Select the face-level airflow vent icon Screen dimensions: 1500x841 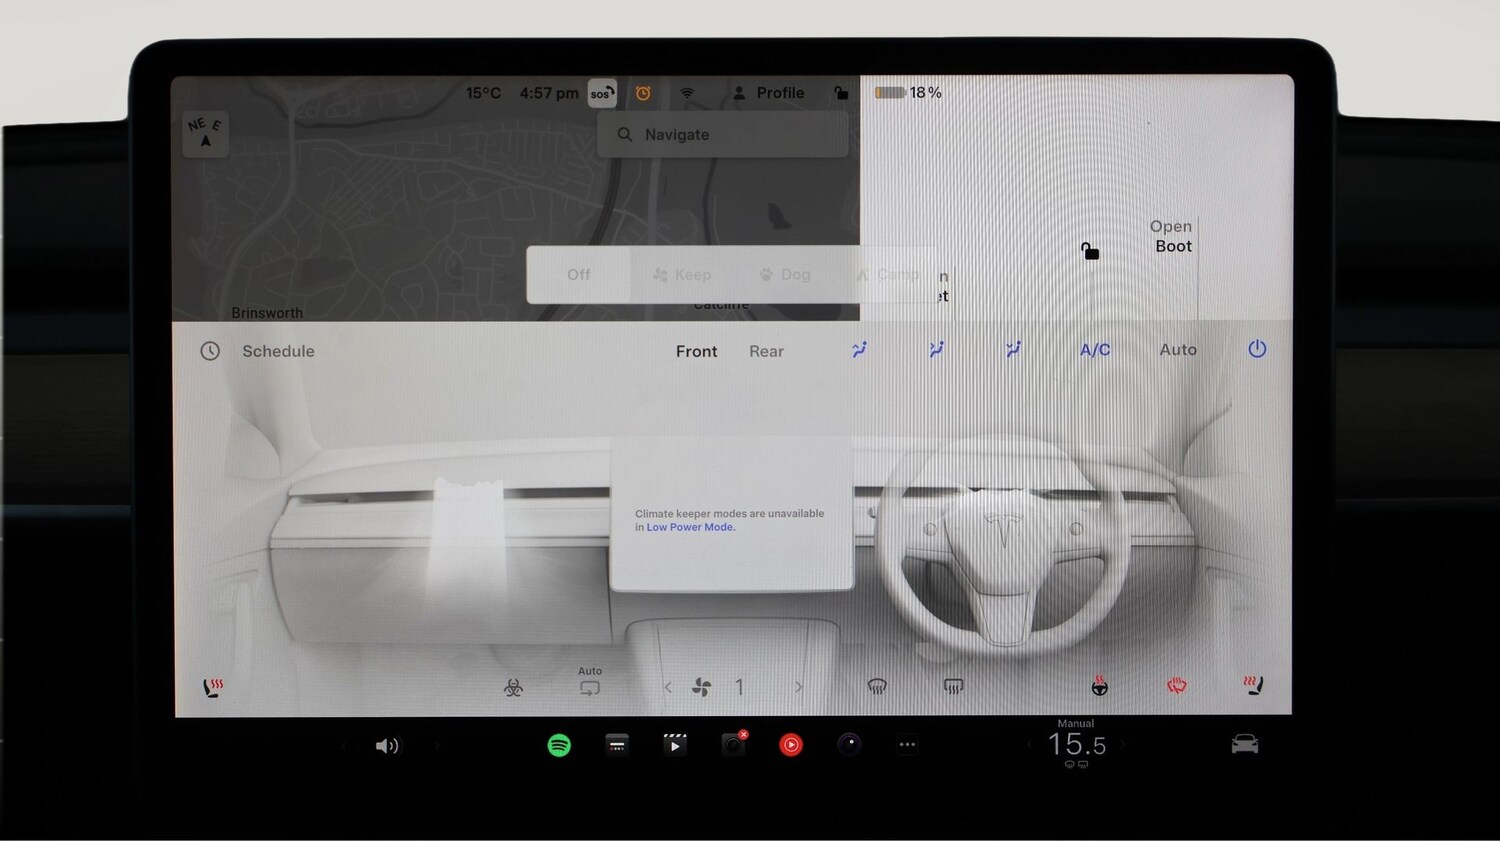point(859,350)
